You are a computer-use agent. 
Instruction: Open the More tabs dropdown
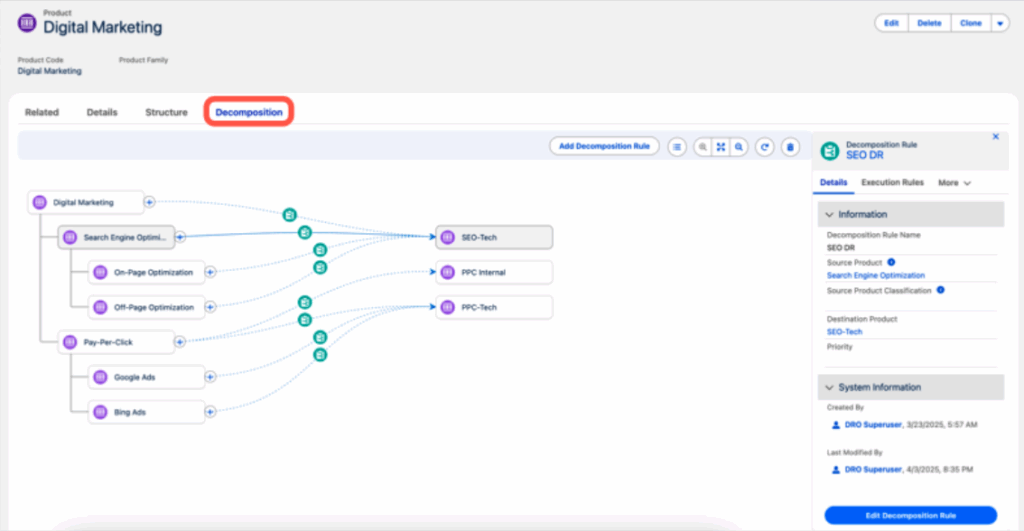[x=954, y=183]
